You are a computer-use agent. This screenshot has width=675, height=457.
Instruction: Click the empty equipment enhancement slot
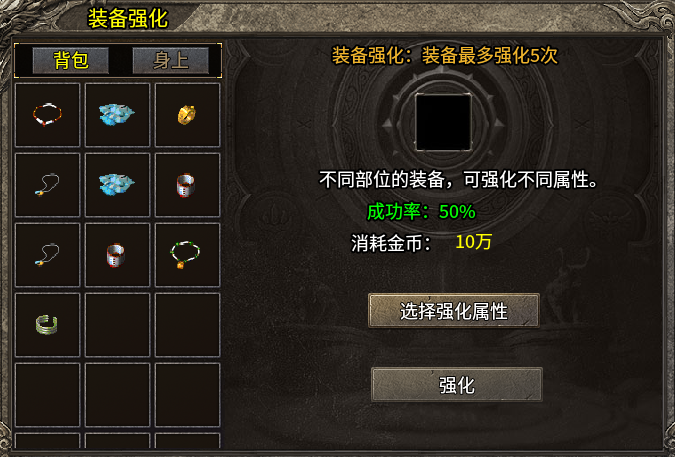click(x=443, y=122)
